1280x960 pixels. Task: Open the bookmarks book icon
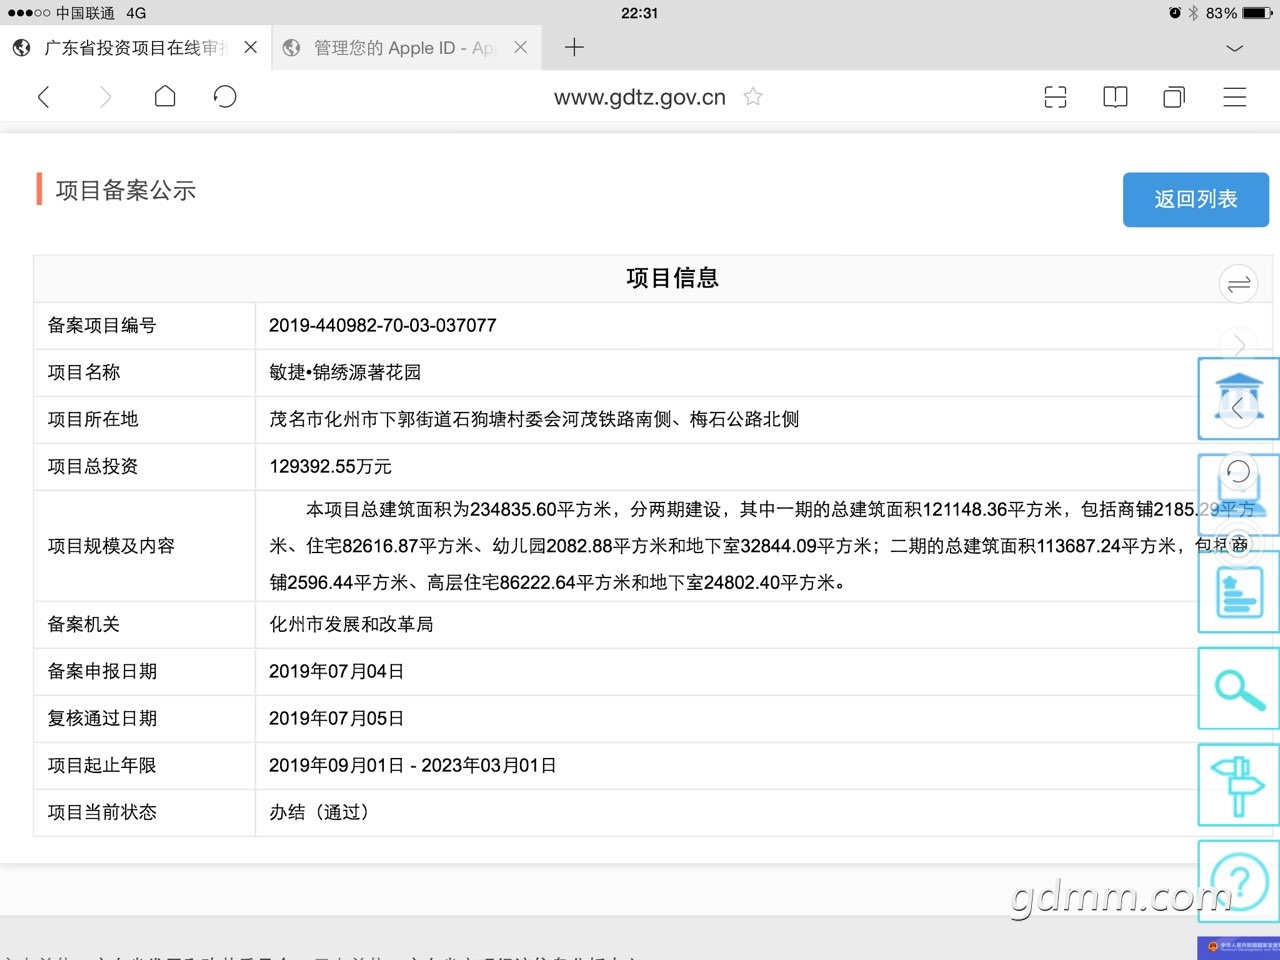pos(1115,97)
